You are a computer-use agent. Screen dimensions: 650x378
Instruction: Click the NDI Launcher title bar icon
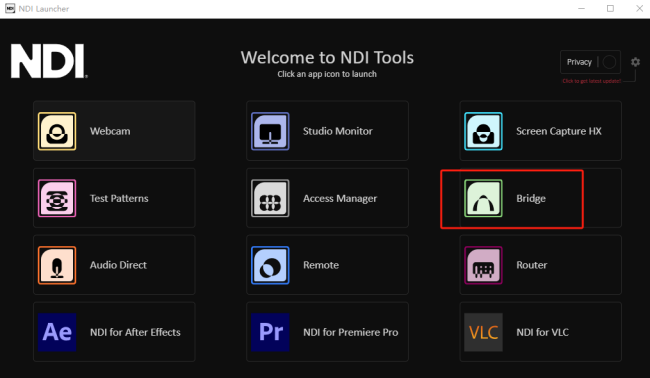point(10,8)
